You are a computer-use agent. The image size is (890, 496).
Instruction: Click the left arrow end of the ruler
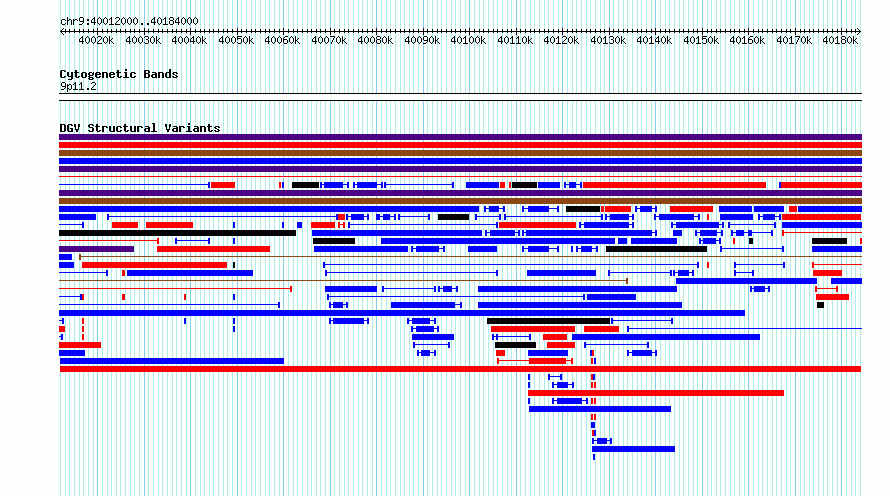coord(62,31)
